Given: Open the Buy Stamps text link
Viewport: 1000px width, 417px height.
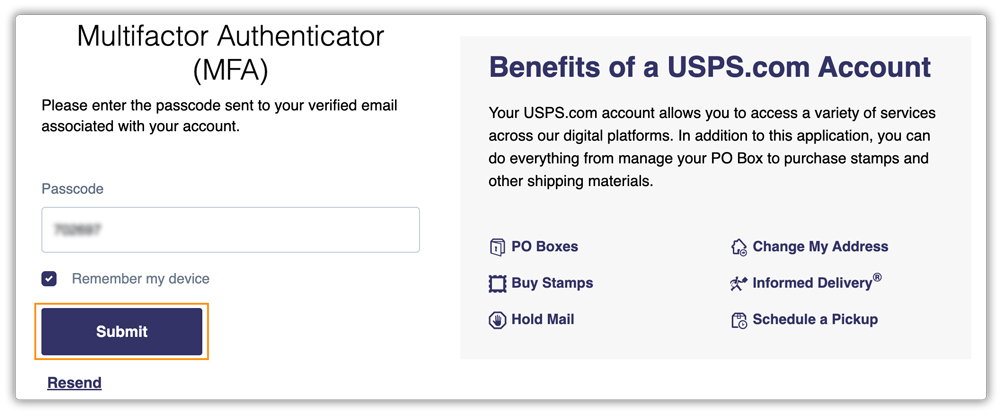Looking at the screenshot, I should [x=552, y=284].
